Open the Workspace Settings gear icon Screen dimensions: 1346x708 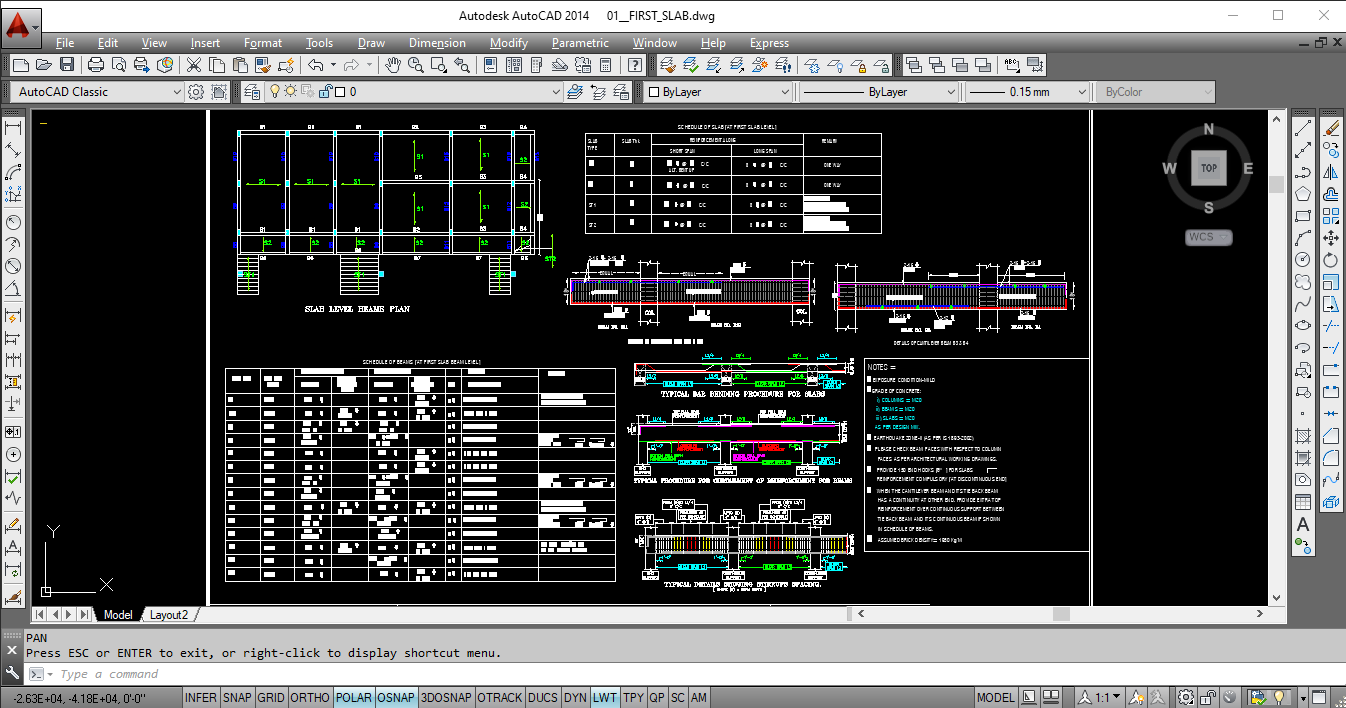click(196, 92)
